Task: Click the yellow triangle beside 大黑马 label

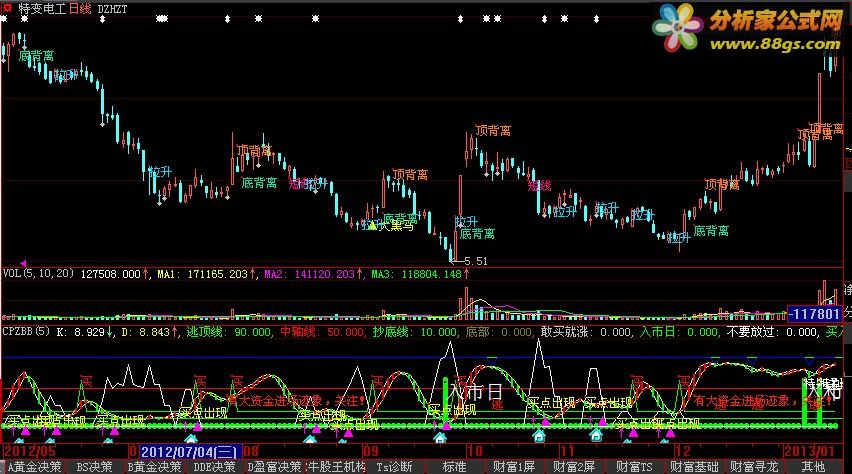Action: 373,226
